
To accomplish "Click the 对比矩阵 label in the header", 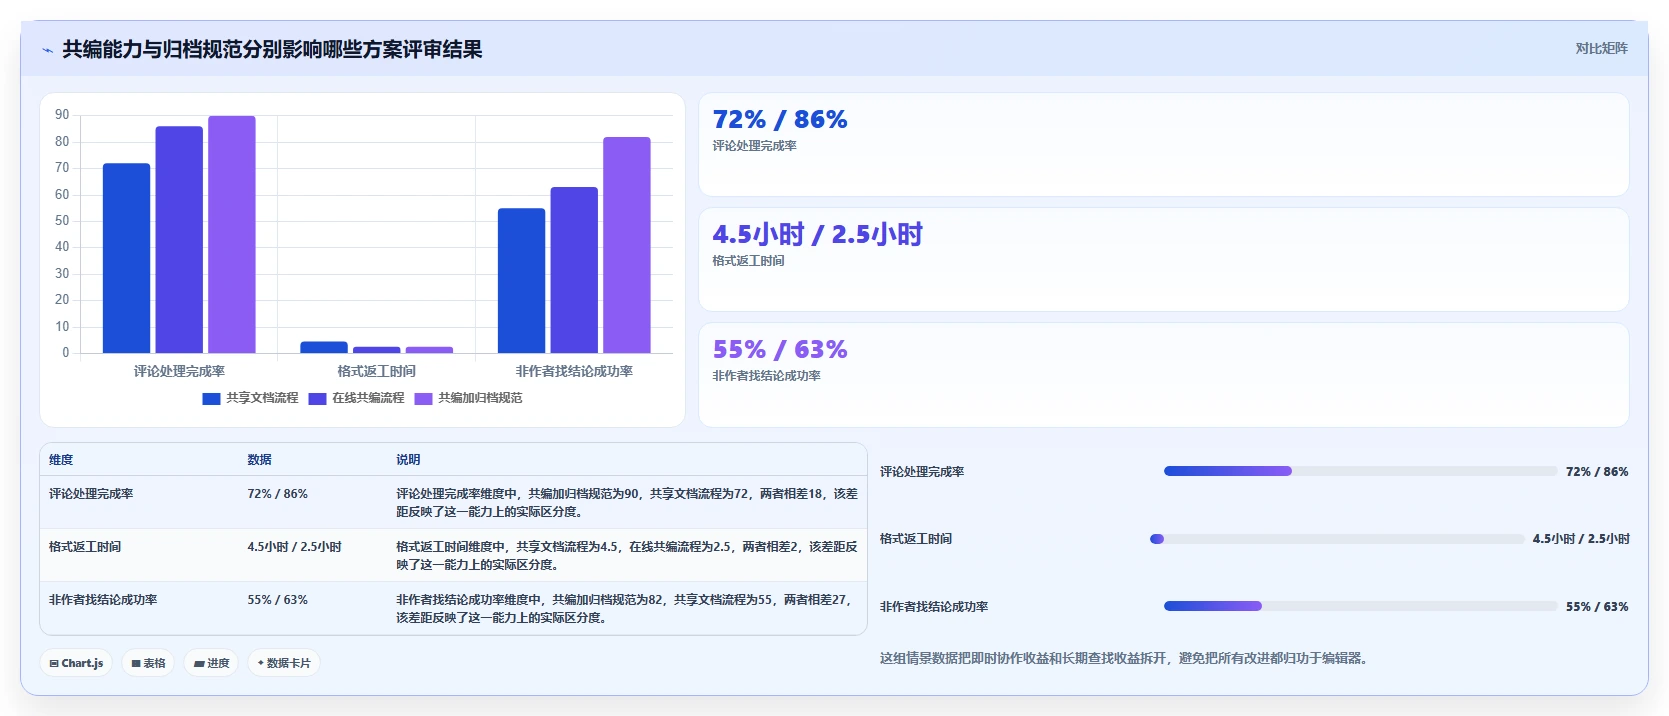I will pyautogui.click(x=1601, y=48).
